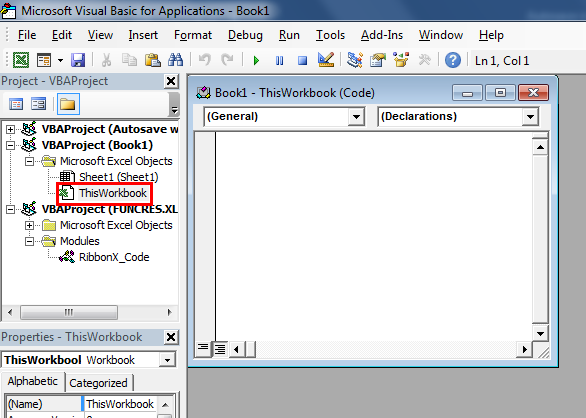Click the Toolbox hammer and wrench icon
586x418 pixels.
(424, 60)
